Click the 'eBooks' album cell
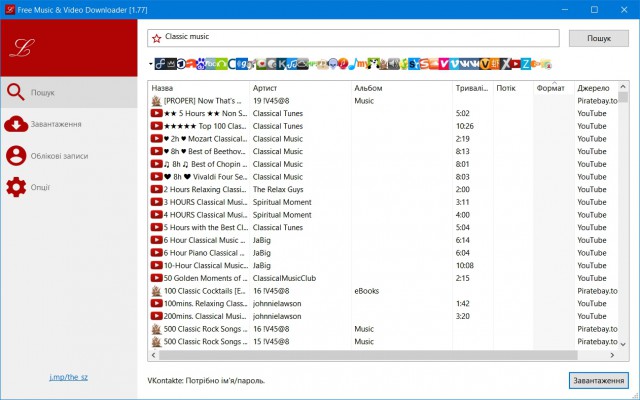 coord(367,291)
